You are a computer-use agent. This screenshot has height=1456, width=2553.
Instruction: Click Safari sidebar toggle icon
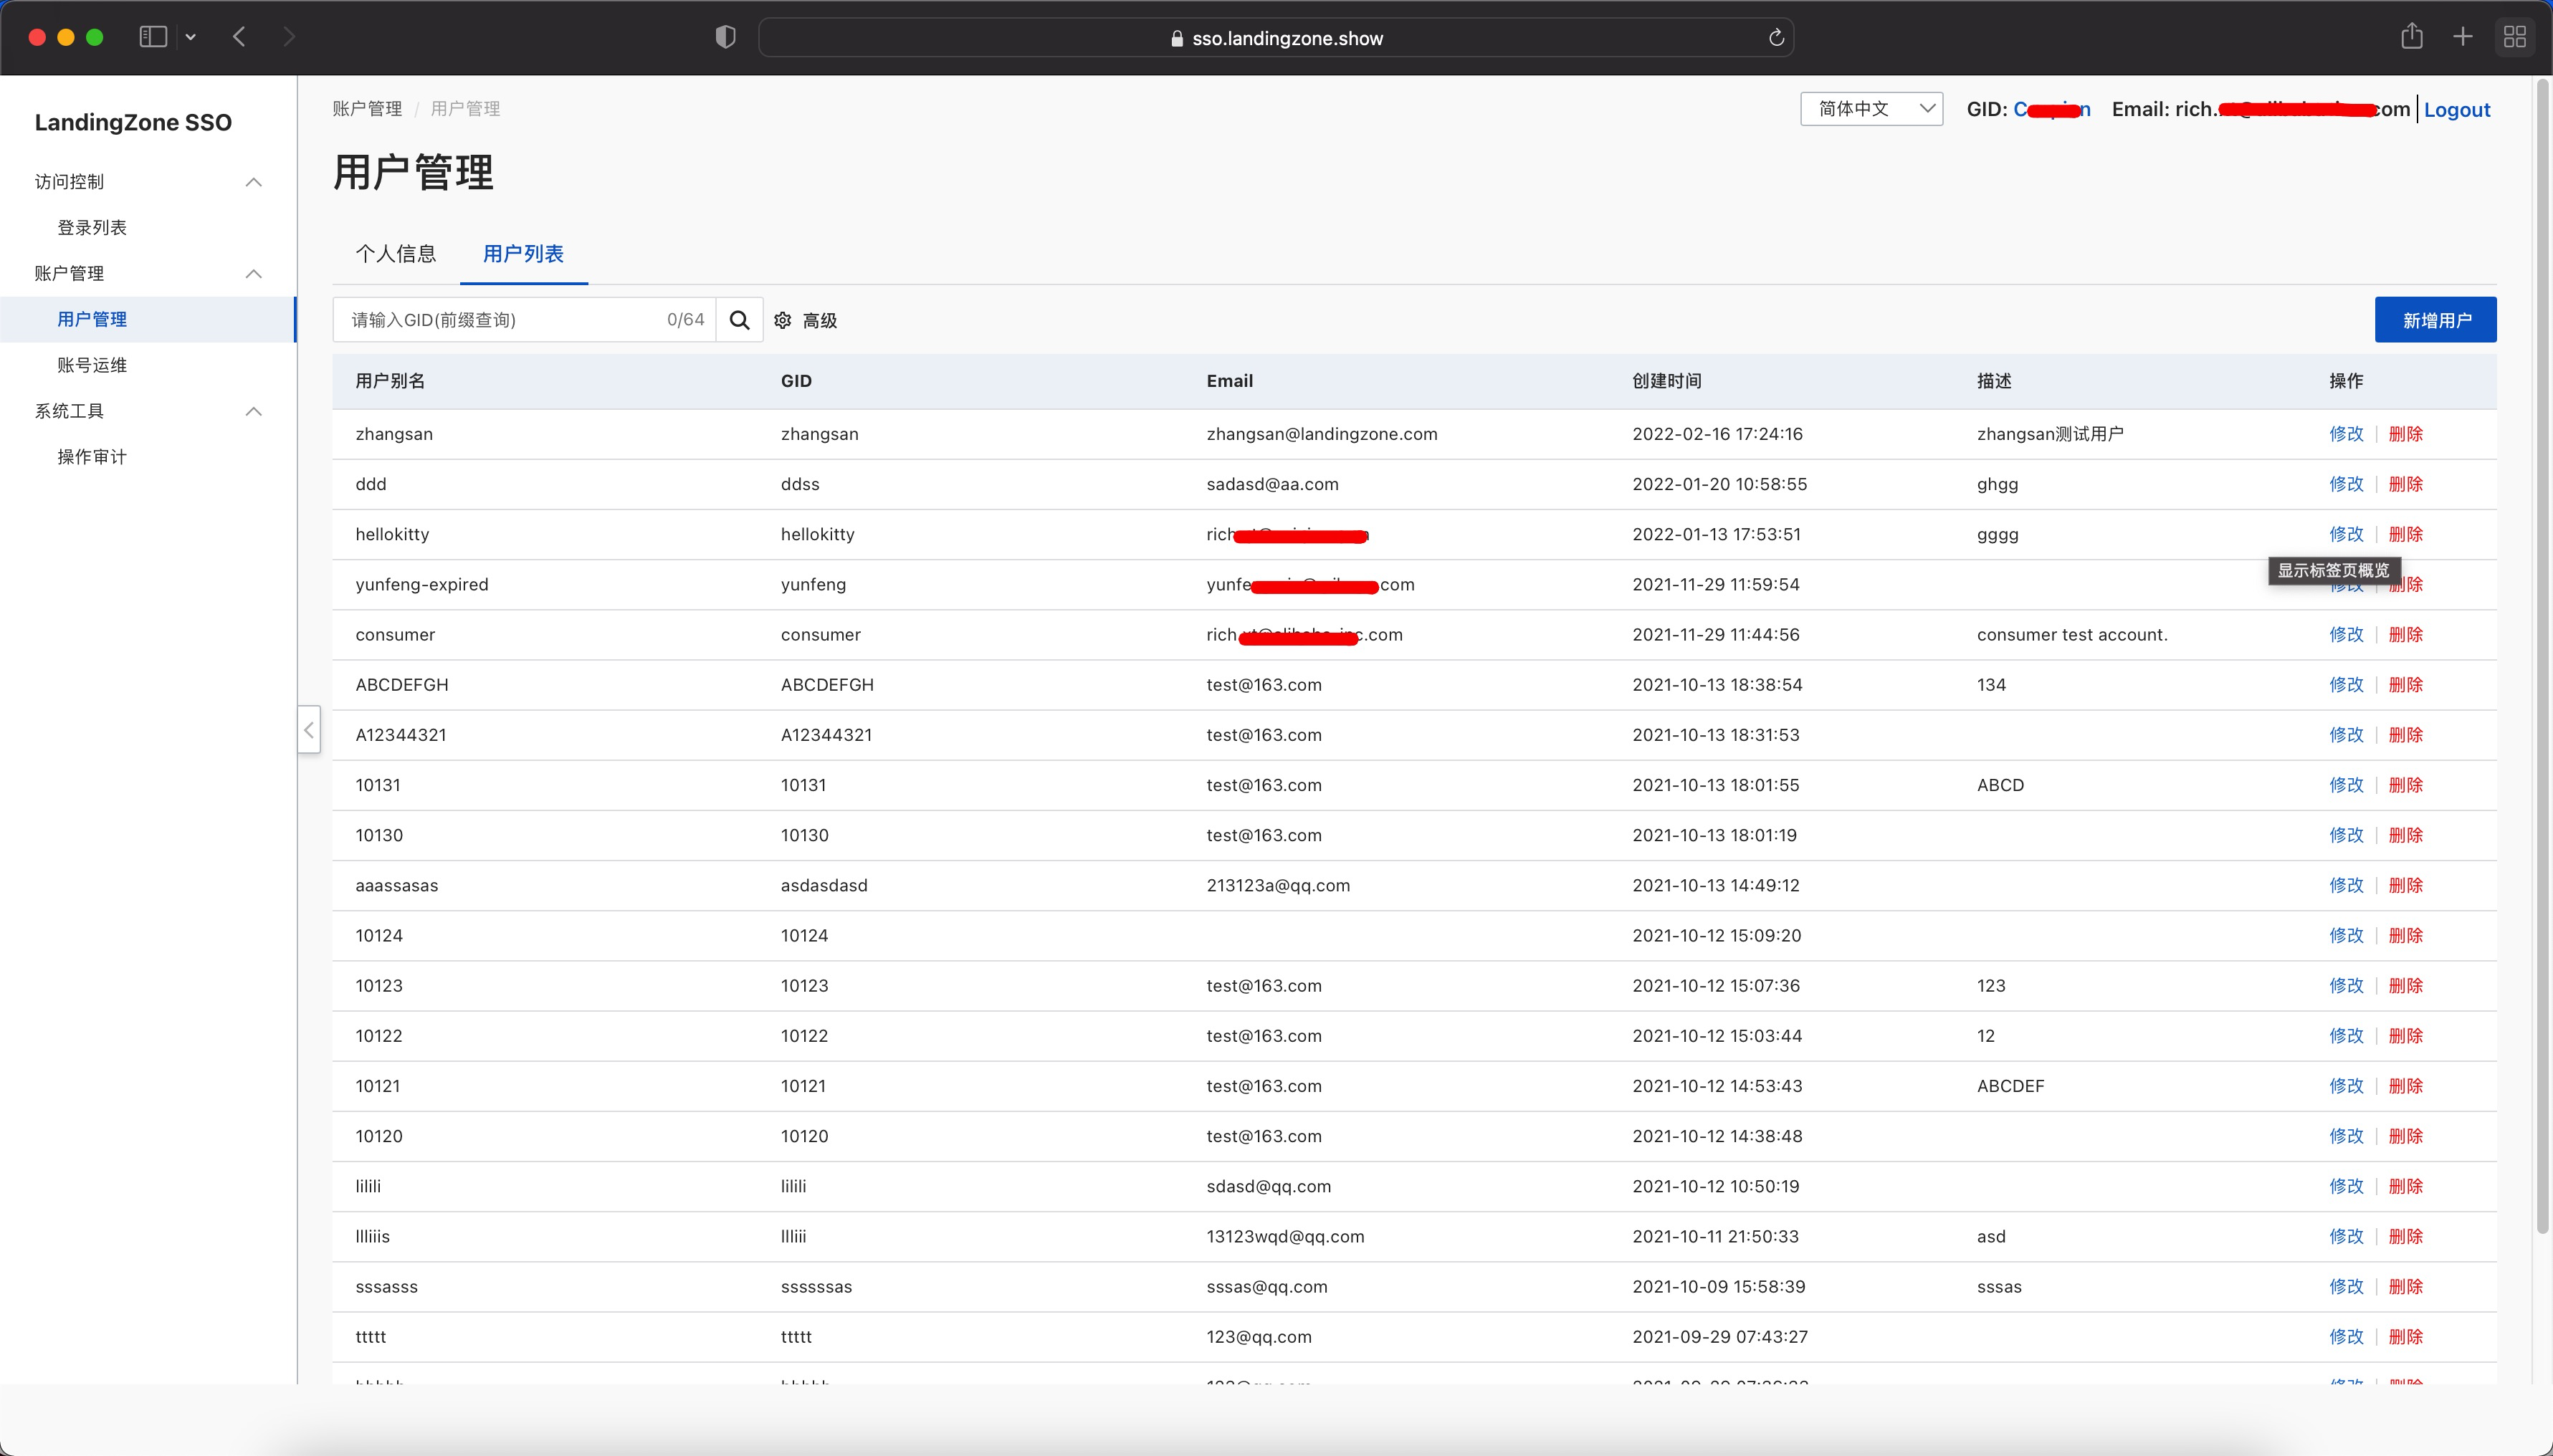tap(153, 37)
